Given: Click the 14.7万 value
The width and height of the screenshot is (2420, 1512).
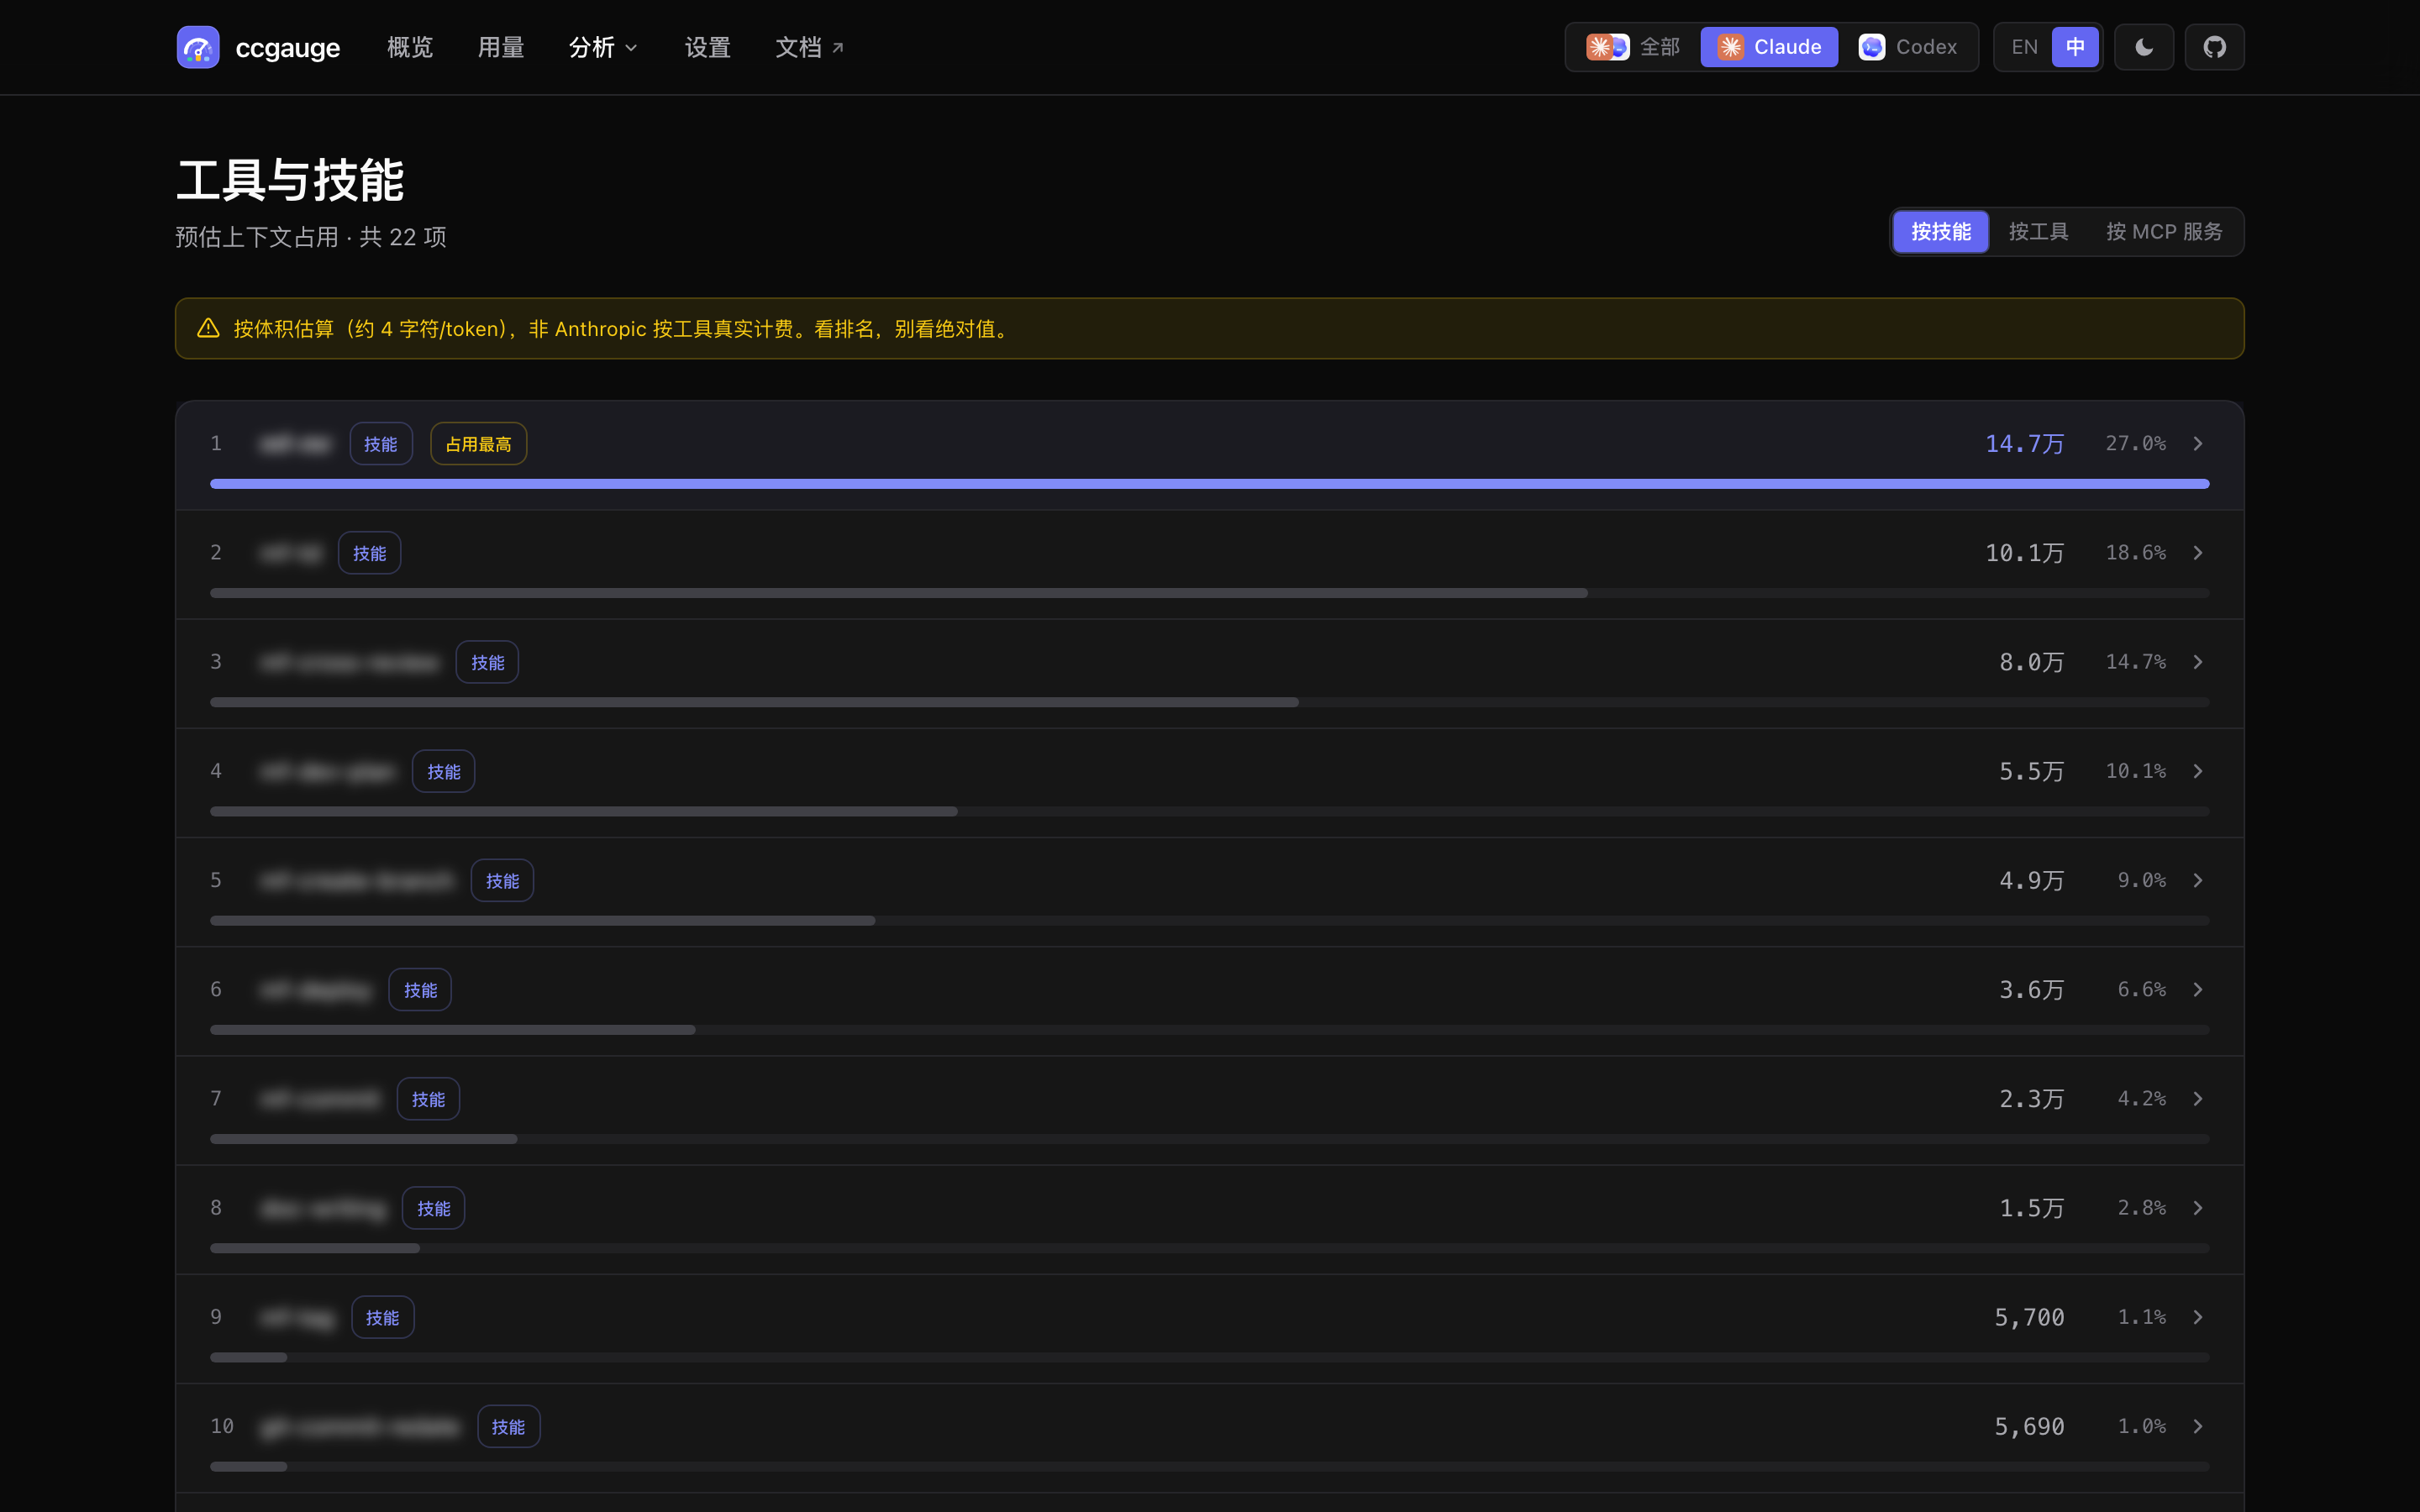Looking at the screenshot, I should [2024, 444].
